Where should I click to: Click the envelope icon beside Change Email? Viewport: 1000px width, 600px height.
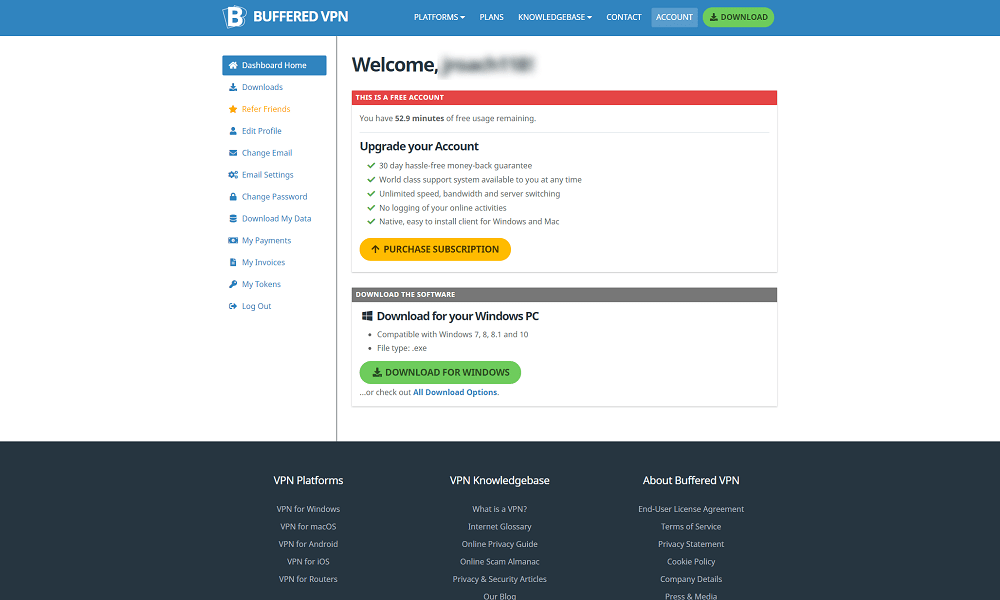coord(233,153)
